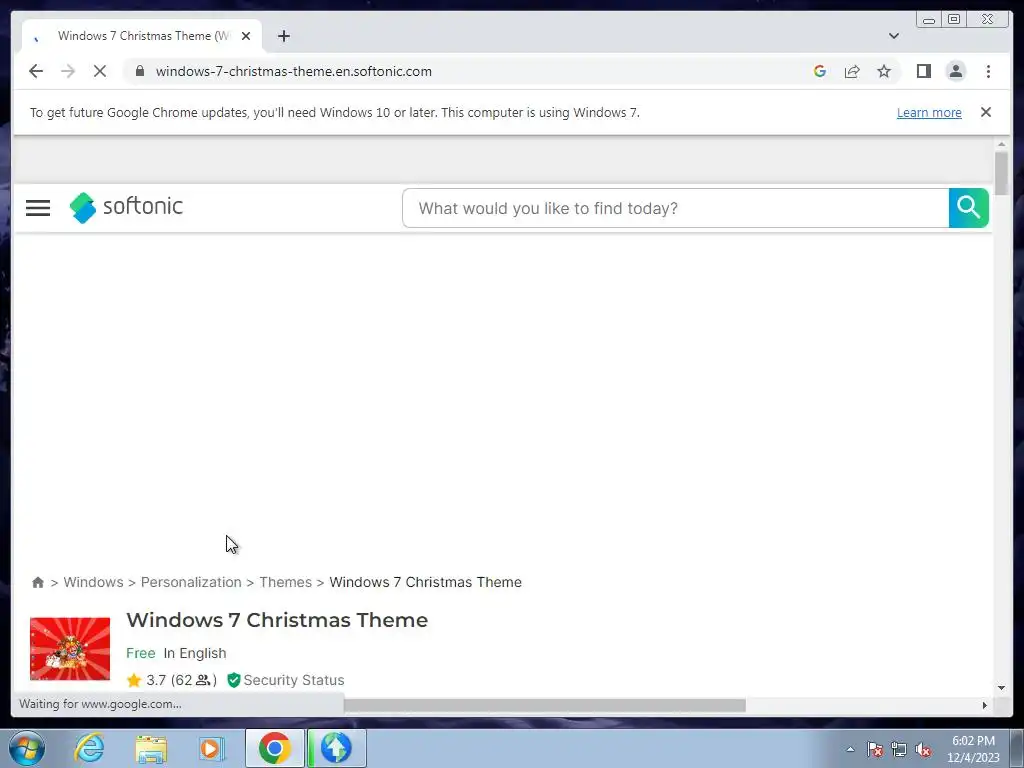Viewport: 1024px width, 768px height.
Task: Close the Windows 7 Christmas Theme tab
Action: click(x=246, y=36)
